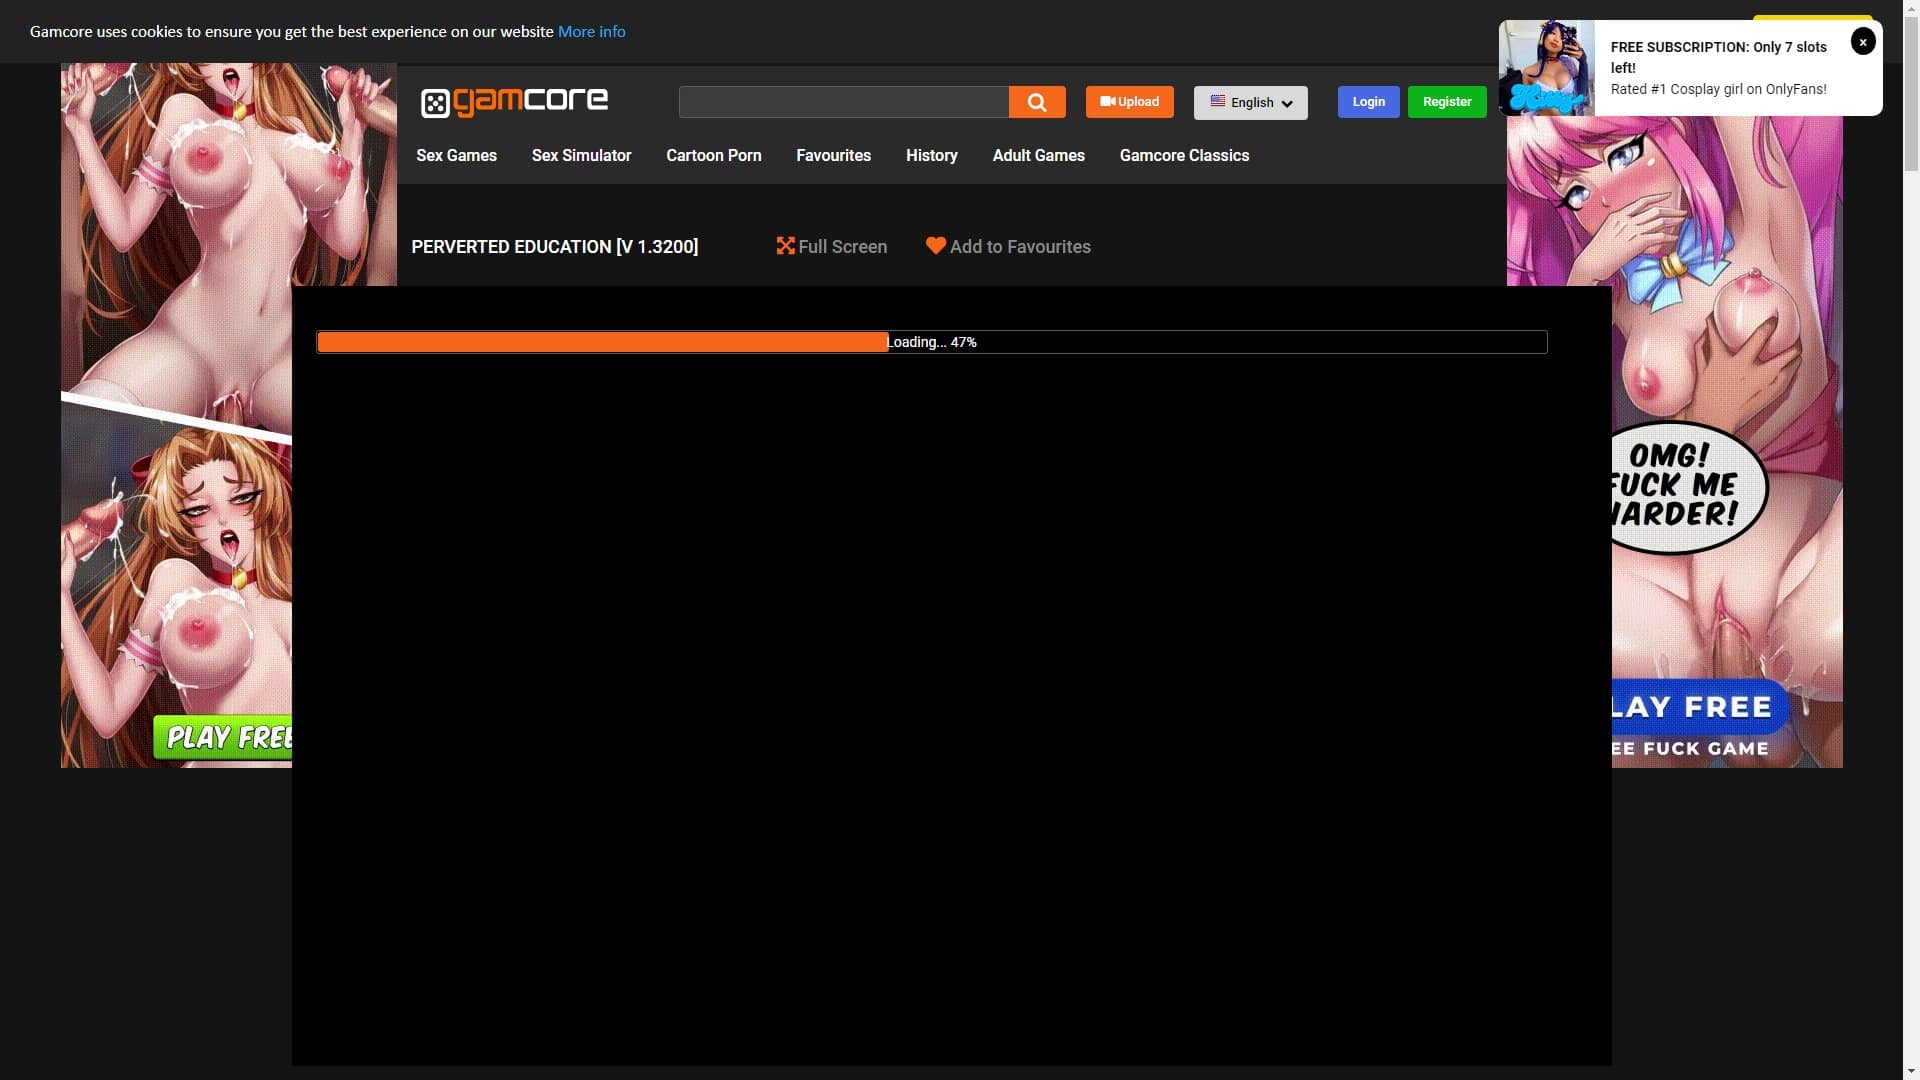The height and width of the screenshot is (1080, 1920).
Task: Click the Full Screen expand icon
Action: coord(785,246)
